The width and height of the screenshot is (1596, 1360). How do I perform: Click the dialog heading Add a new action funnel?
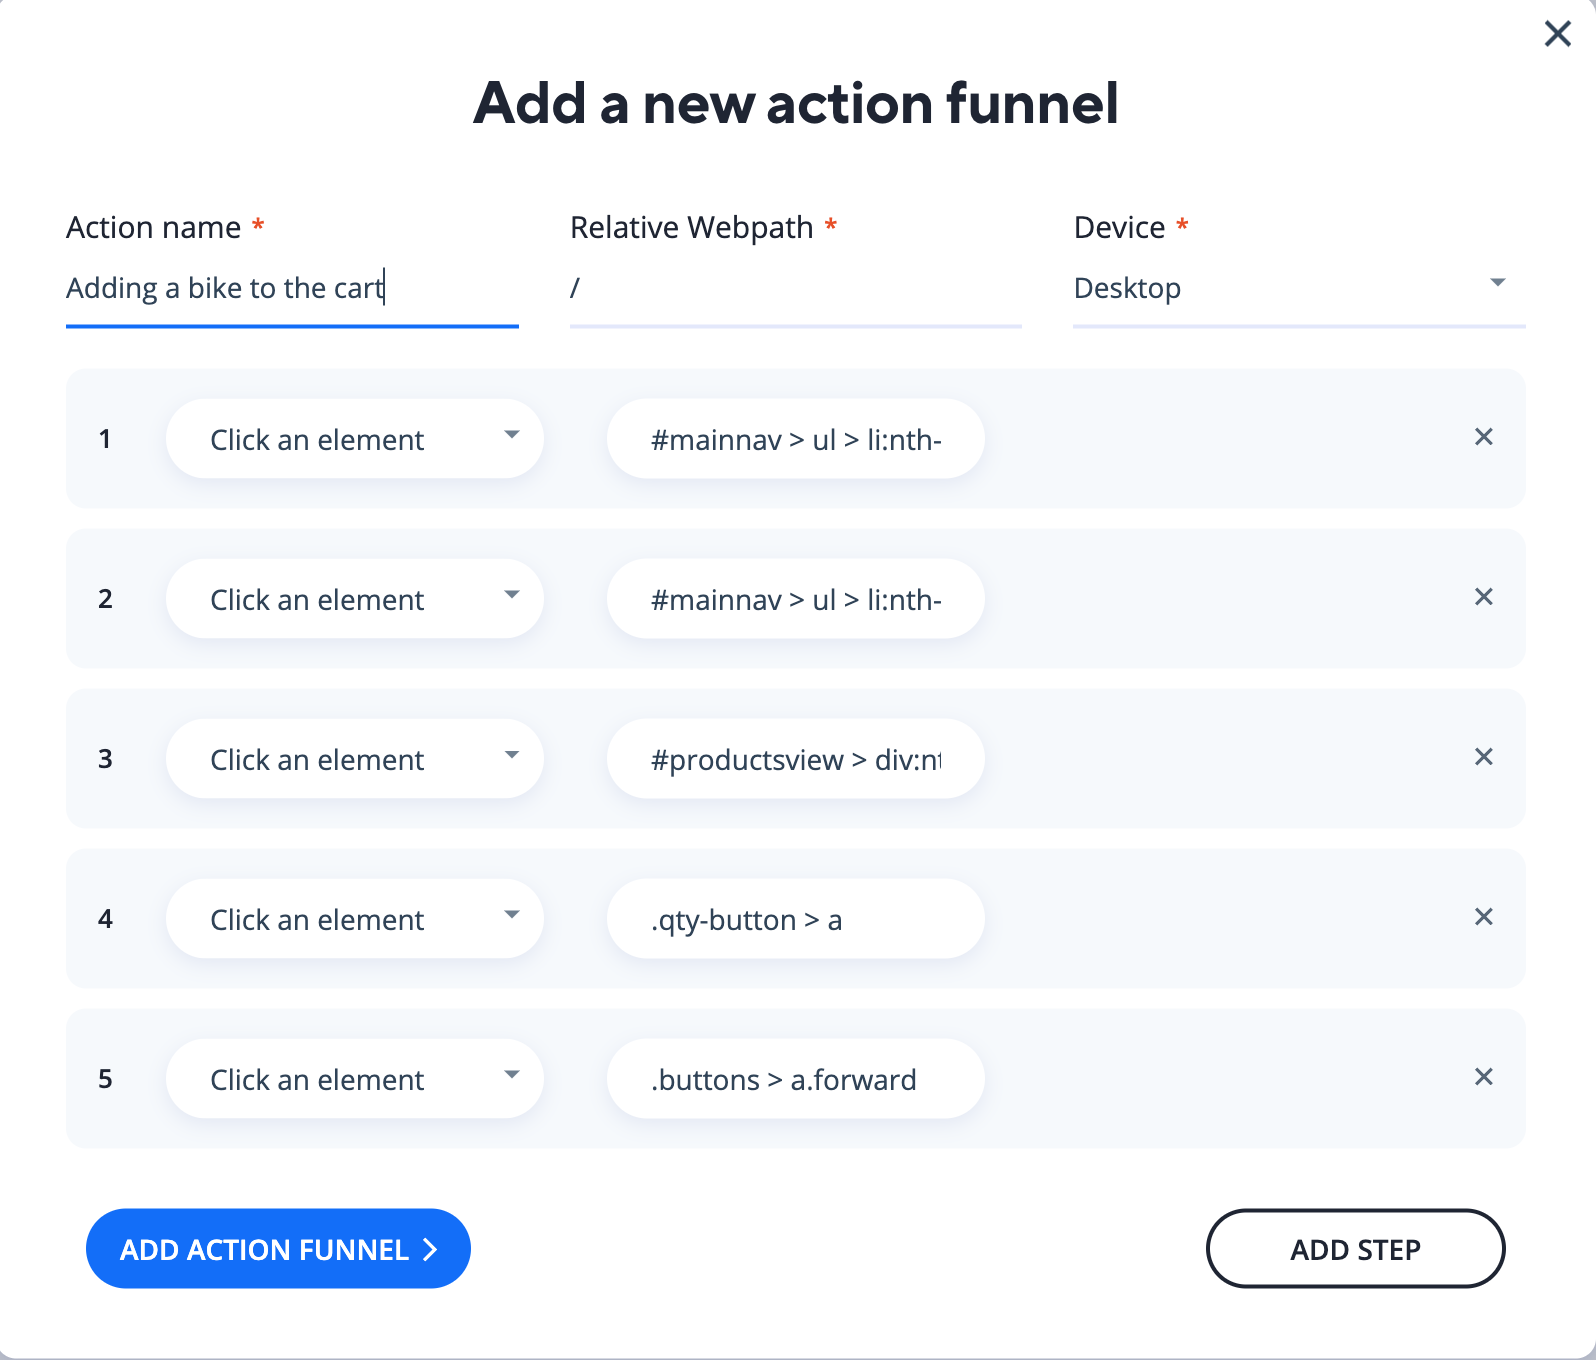pos(796,103)
